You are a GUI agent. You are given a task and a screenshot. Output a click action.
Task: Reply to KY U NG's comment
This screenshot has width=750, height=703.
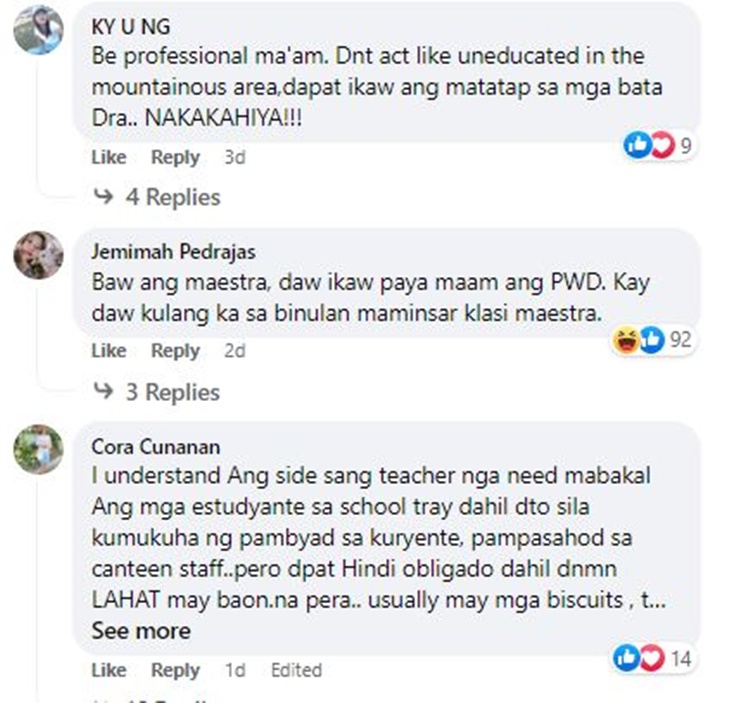tap(176, 157)
